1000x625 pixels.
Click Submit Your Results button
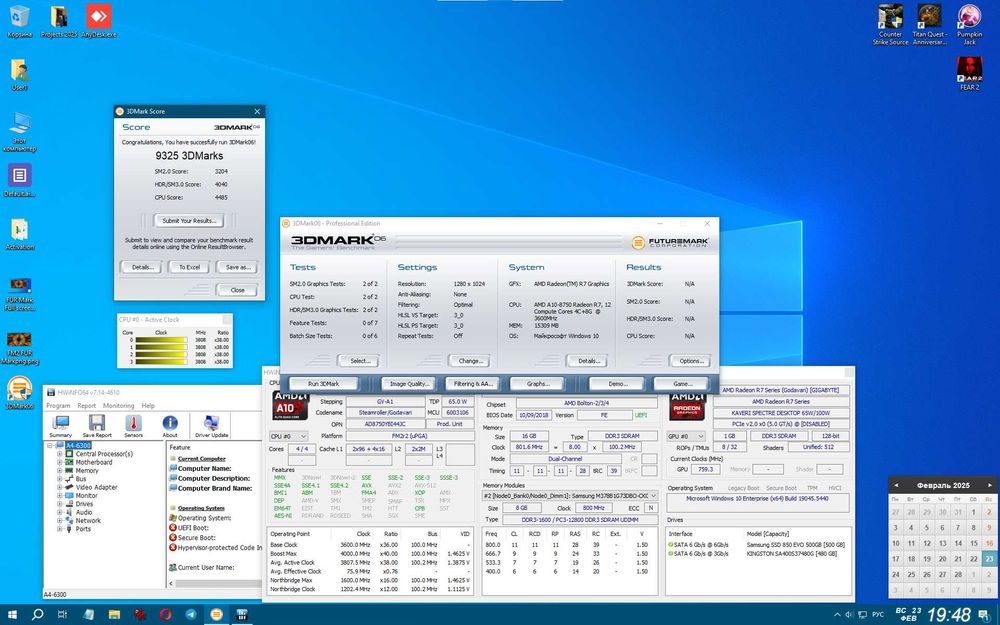click(x=189, y=221)
